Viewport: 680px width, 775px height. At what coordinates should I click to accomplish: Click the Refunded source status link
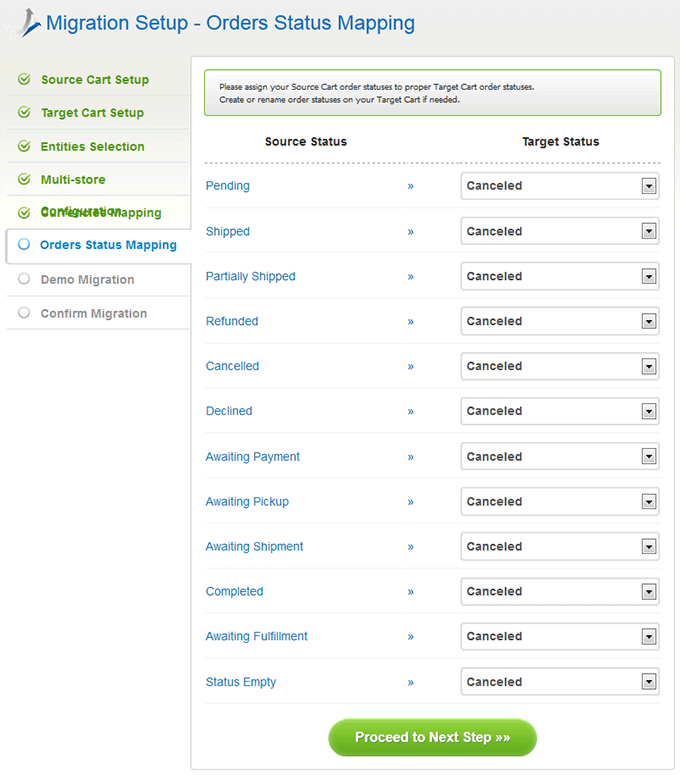tap(232, 321)
